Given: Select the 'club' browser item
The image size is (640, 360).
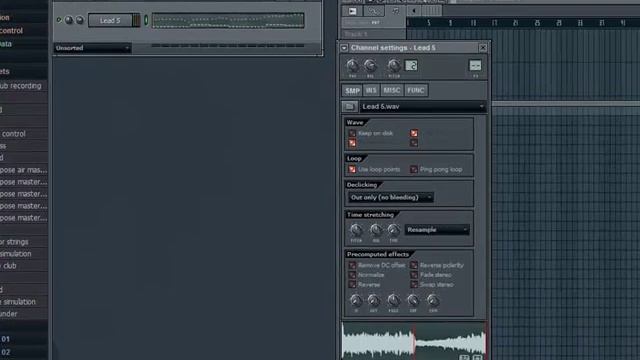Looking at the screenshot, I should (x=8, y=266).
